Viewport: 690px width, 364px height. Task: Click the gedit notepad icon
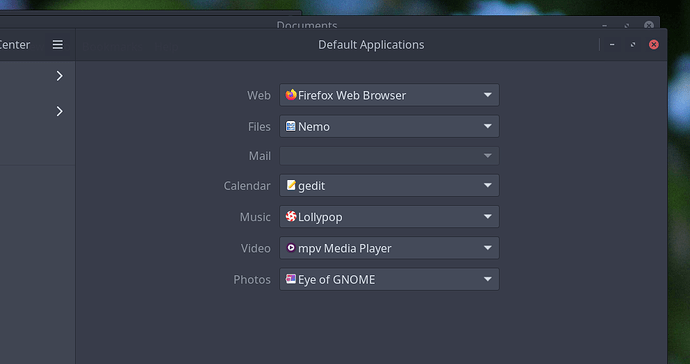291,185
